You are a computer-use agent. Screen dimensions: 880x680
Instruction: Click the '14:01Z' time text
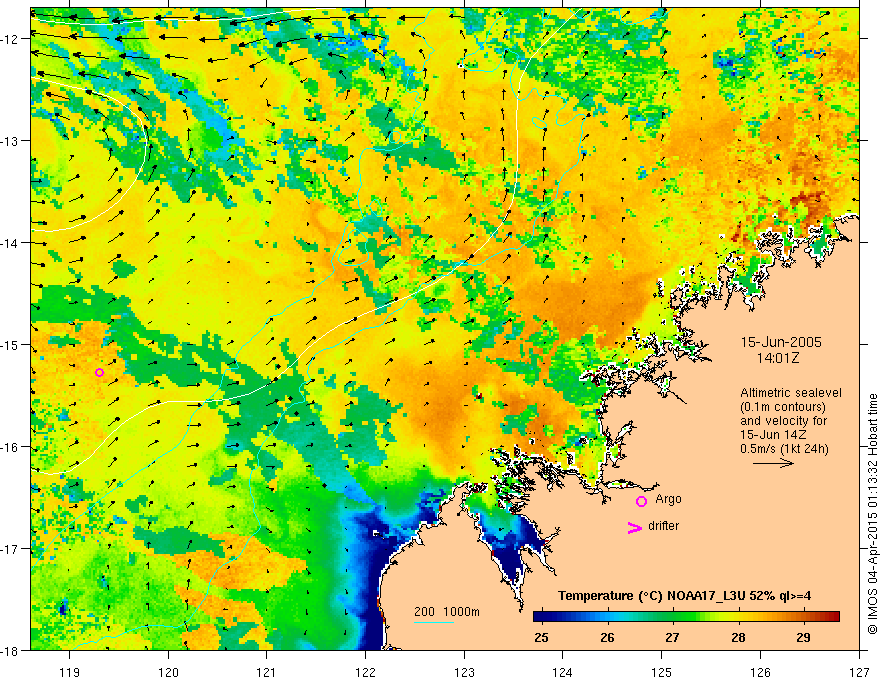778,358
